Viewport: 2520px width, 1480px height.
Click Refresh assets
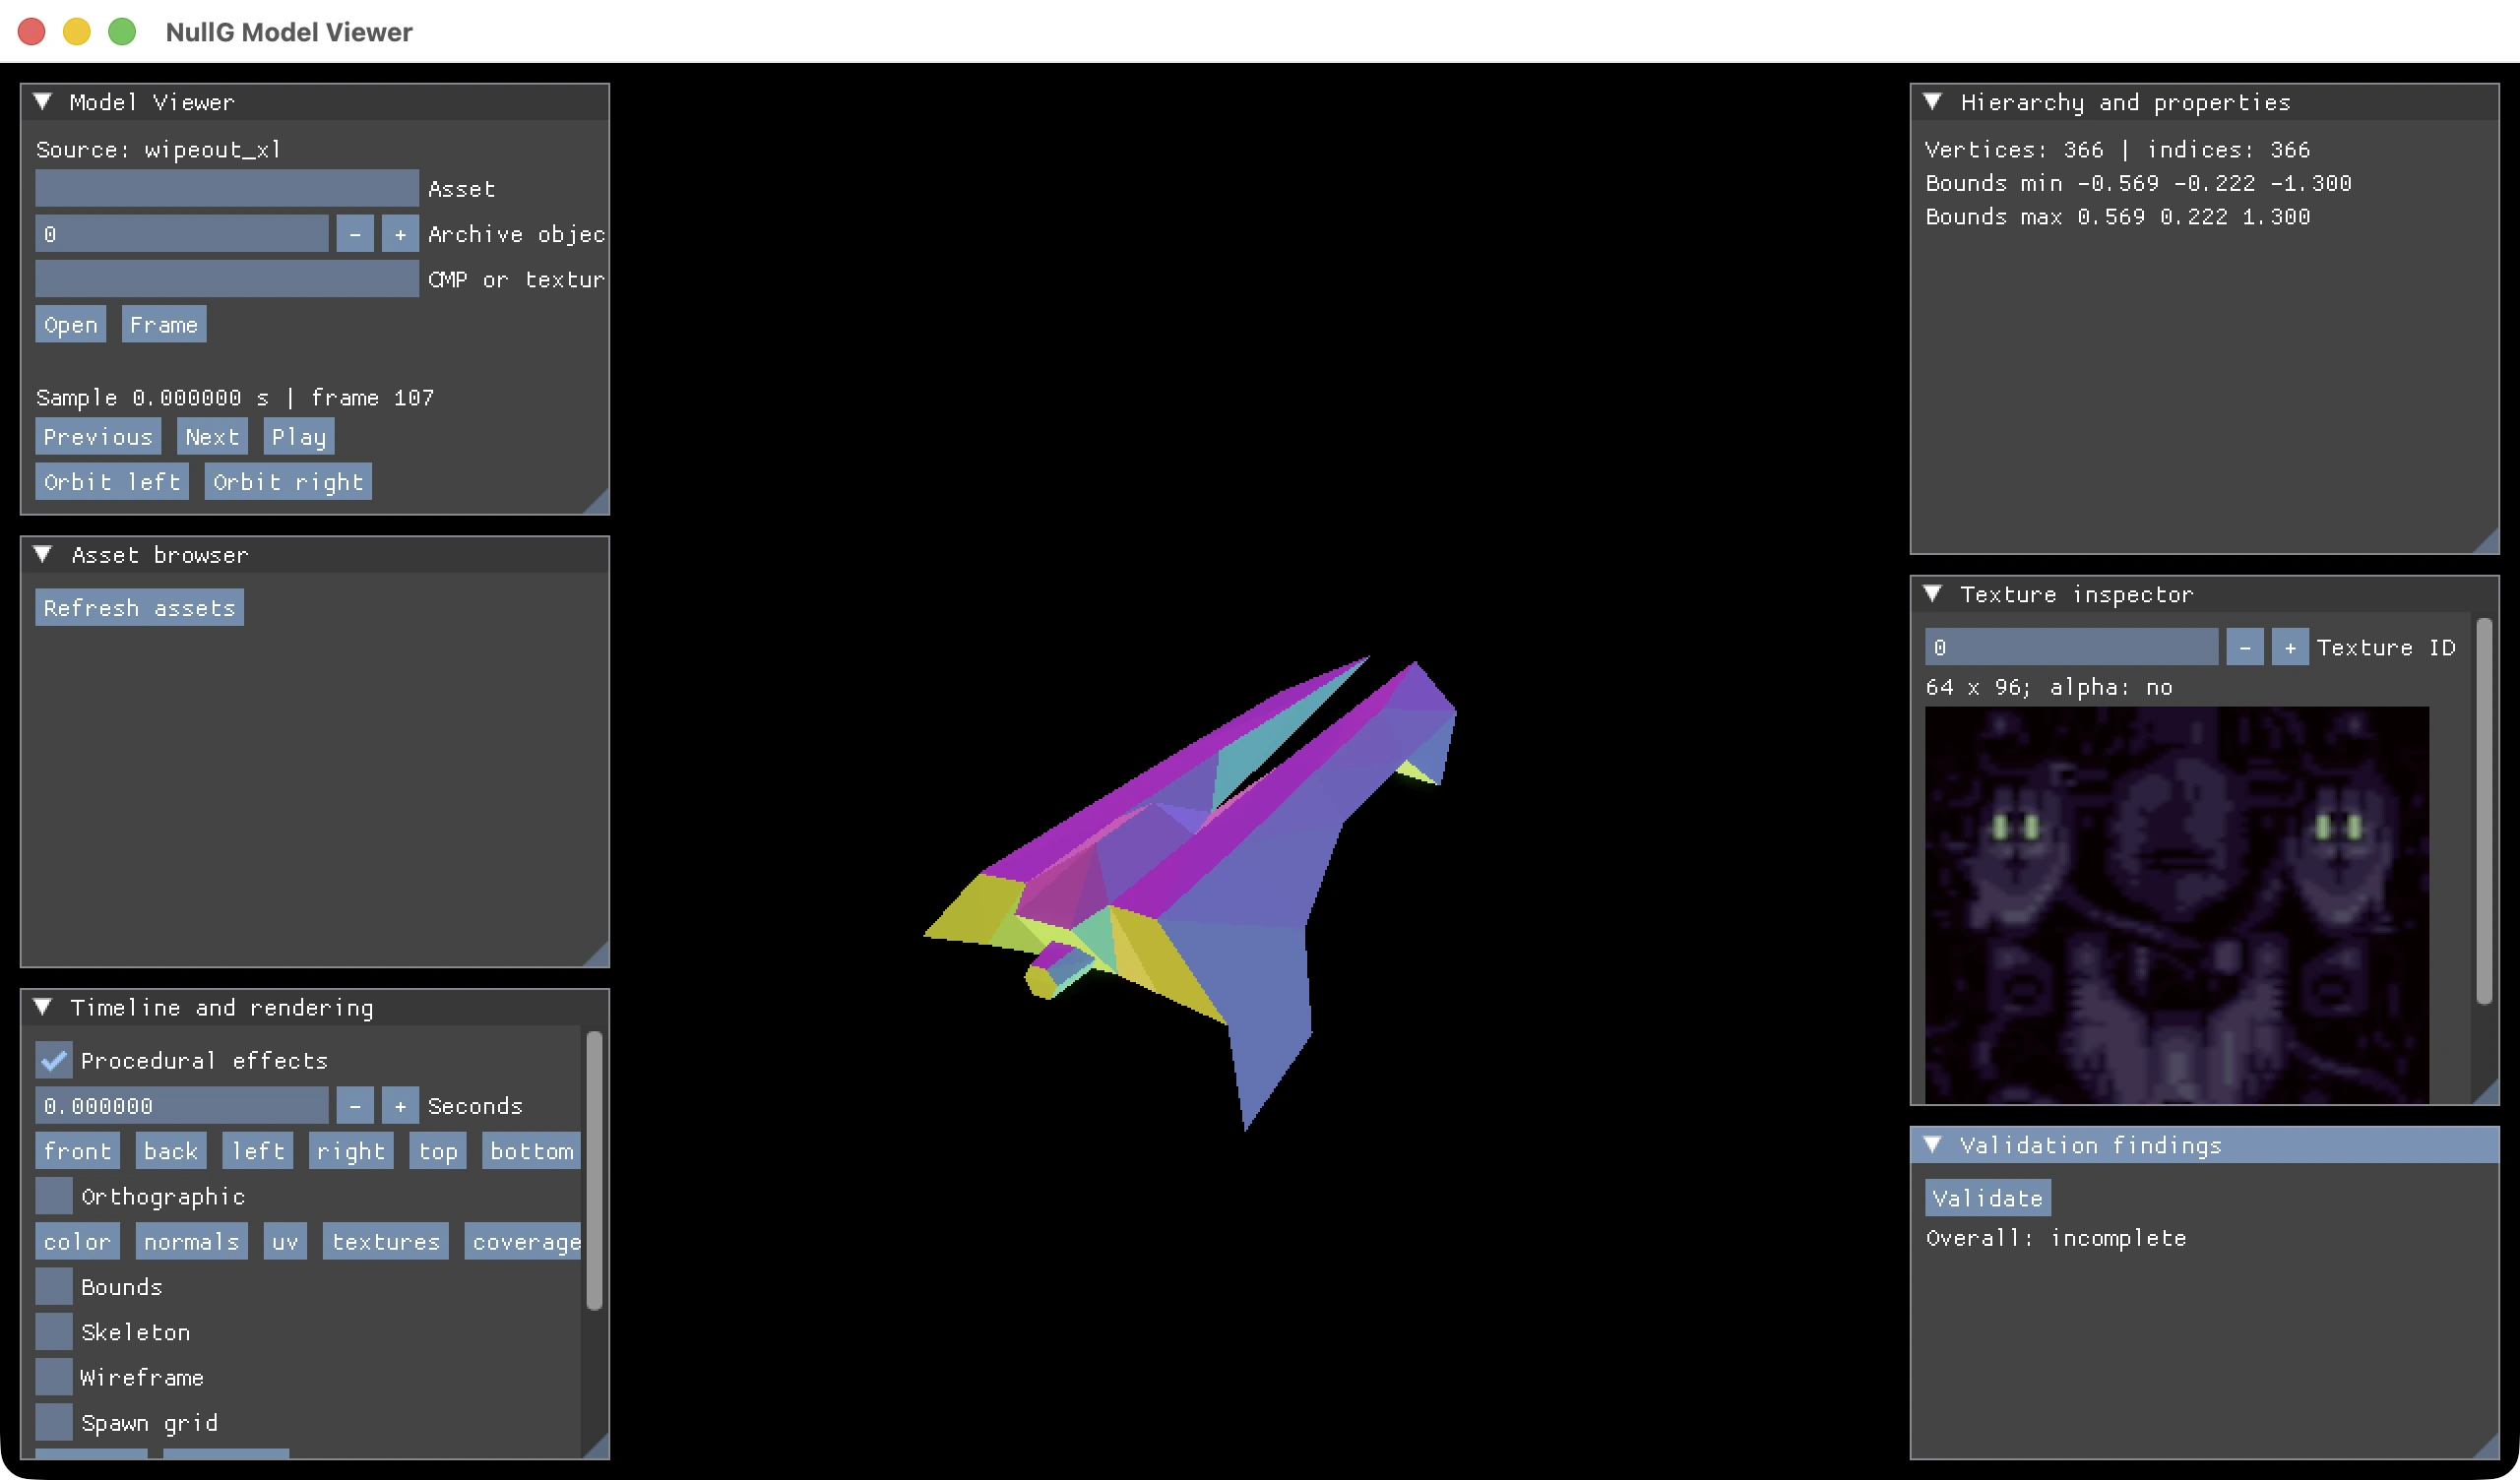click(140, 608)
